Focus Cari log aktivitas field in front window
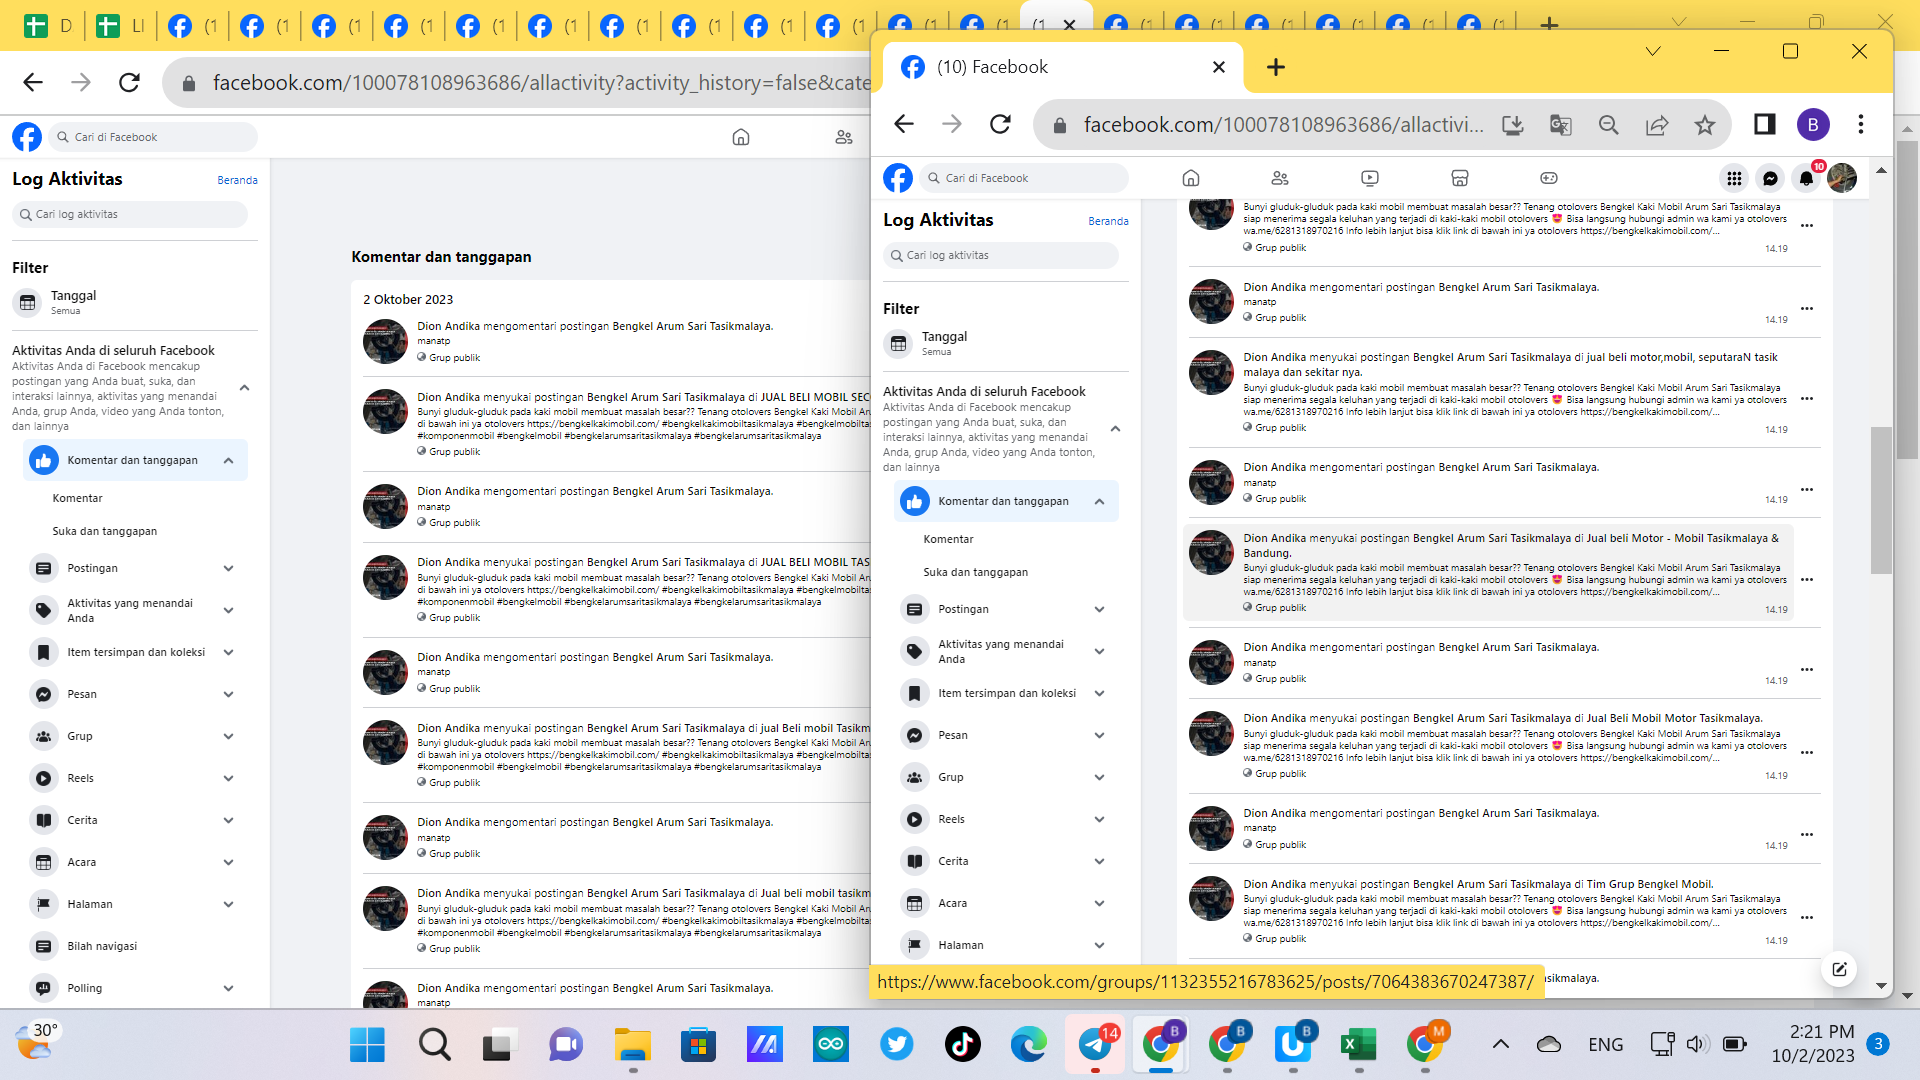The width and height of the screenshot is (1920, 1080). (x=1001, y=255)
